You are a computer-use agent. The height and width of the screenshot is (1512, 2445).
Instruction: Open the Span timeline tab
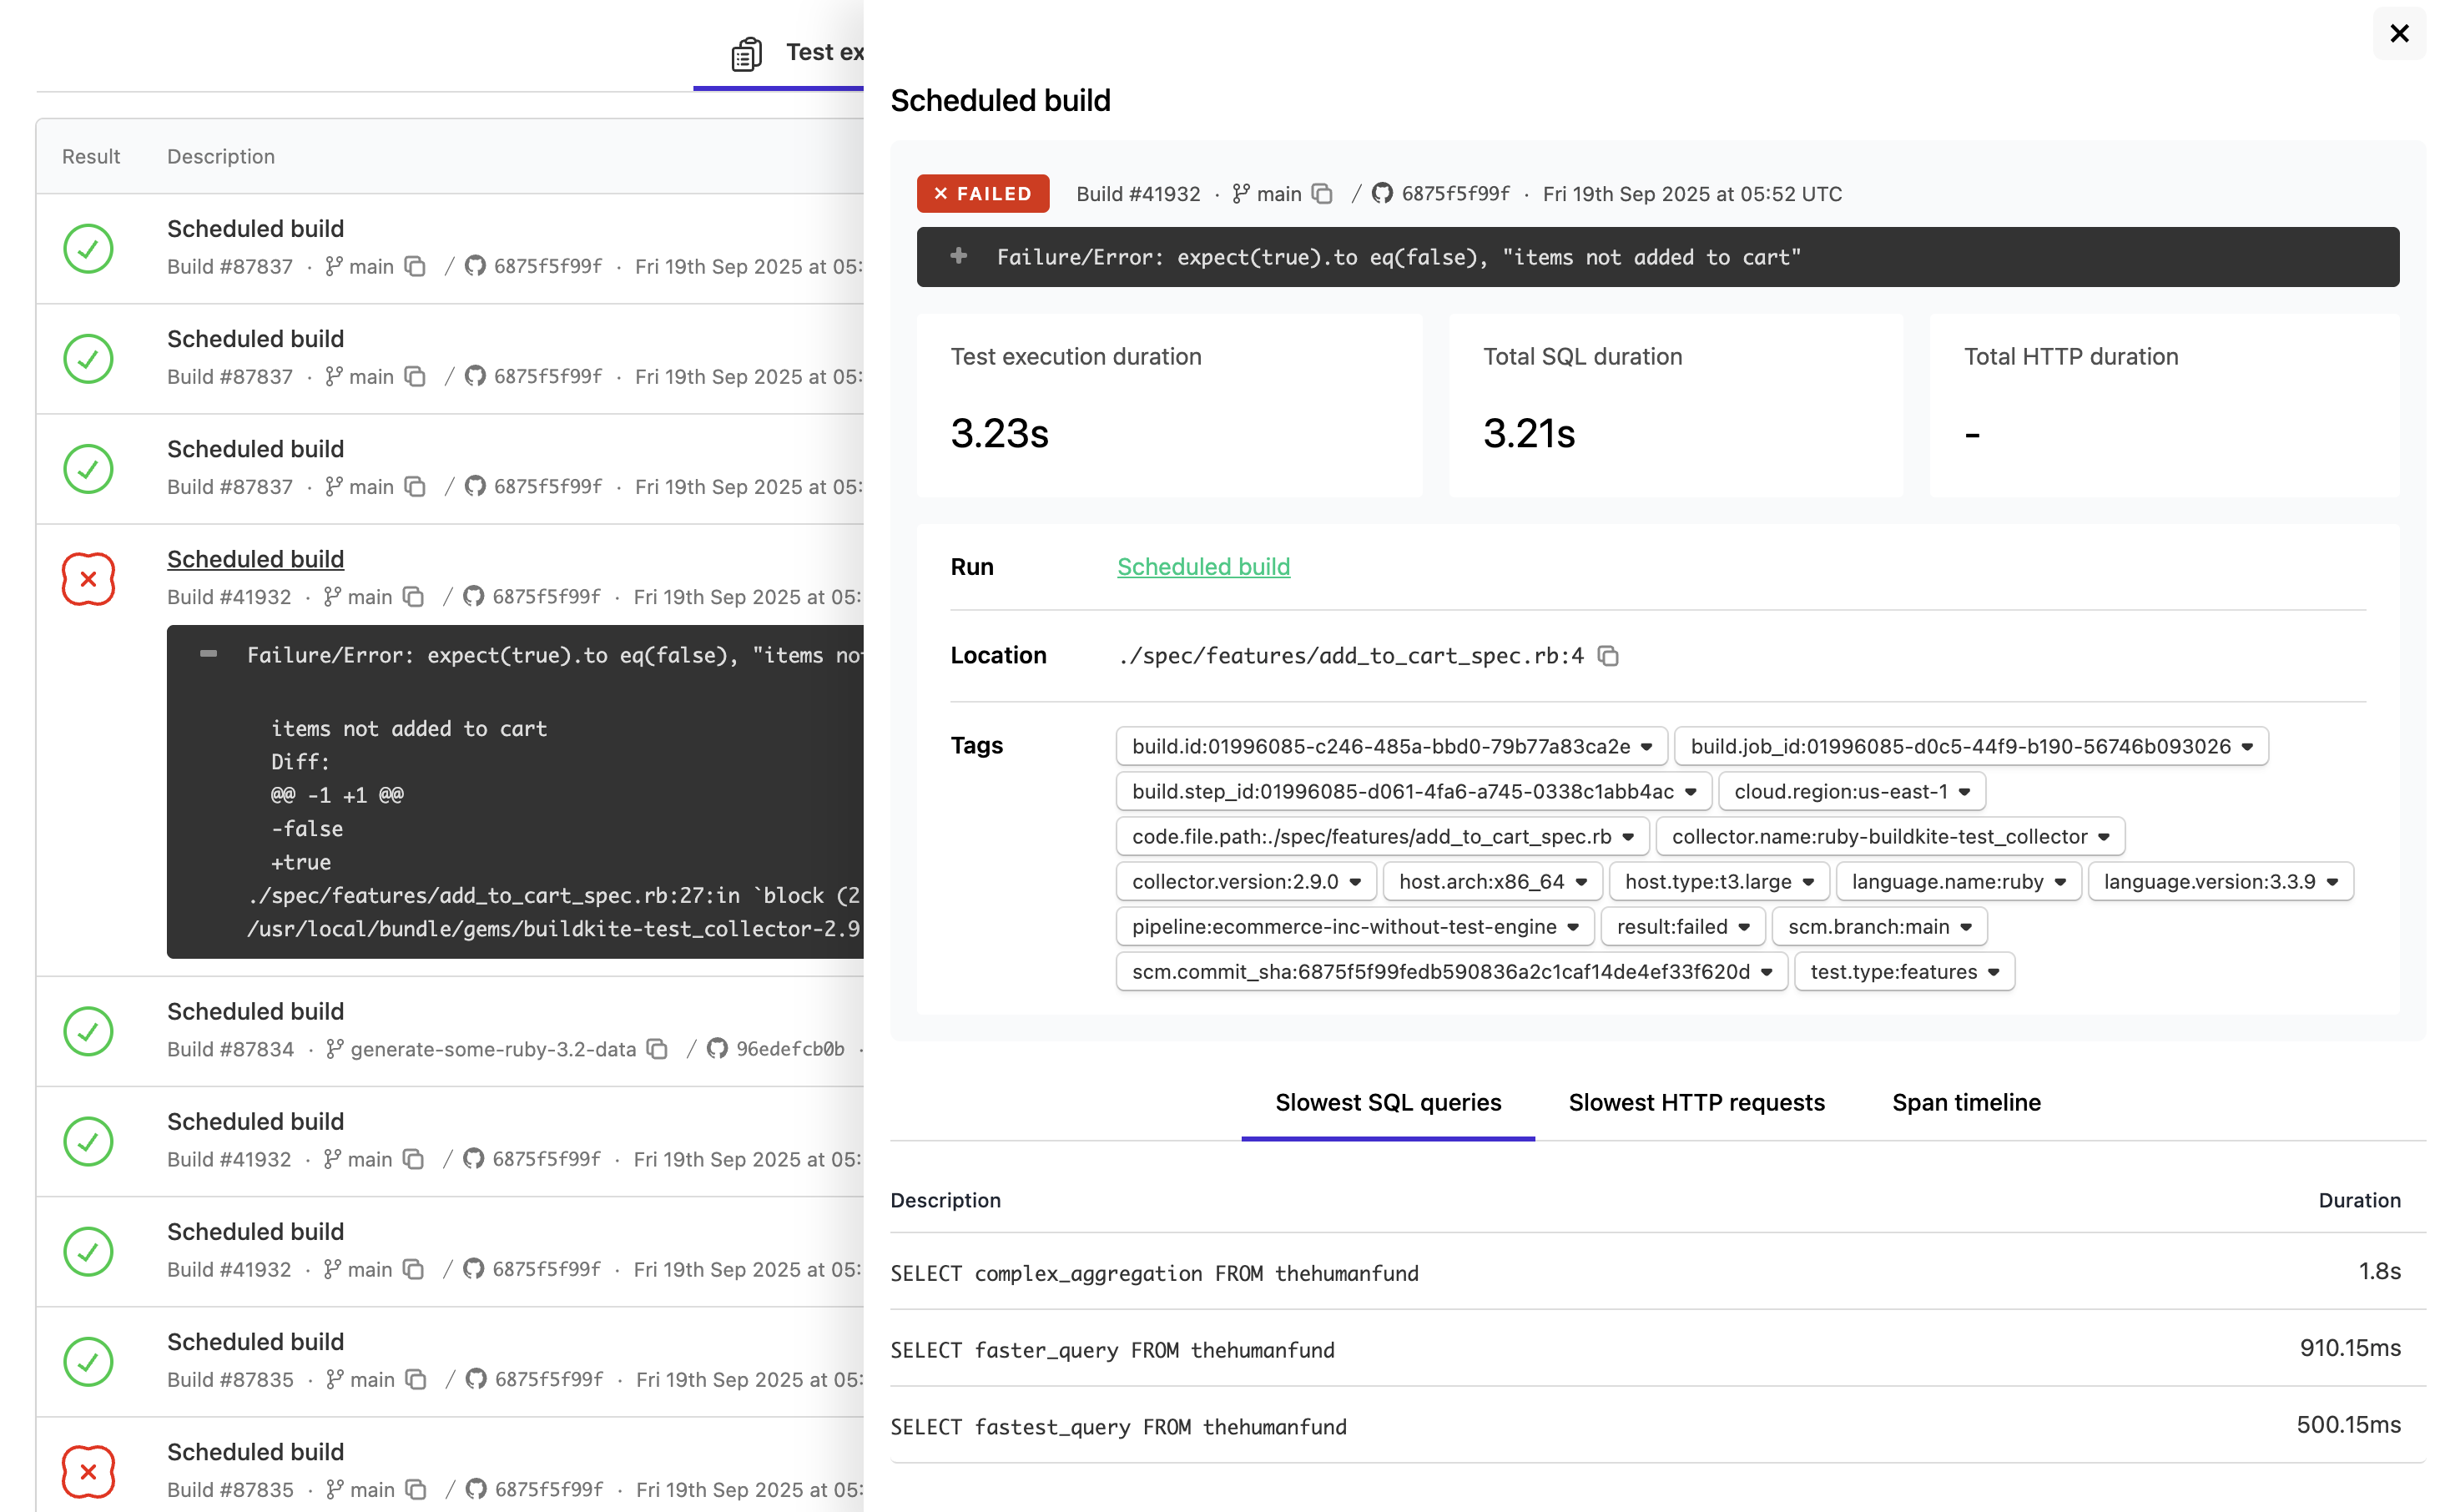point(1966,1103)
